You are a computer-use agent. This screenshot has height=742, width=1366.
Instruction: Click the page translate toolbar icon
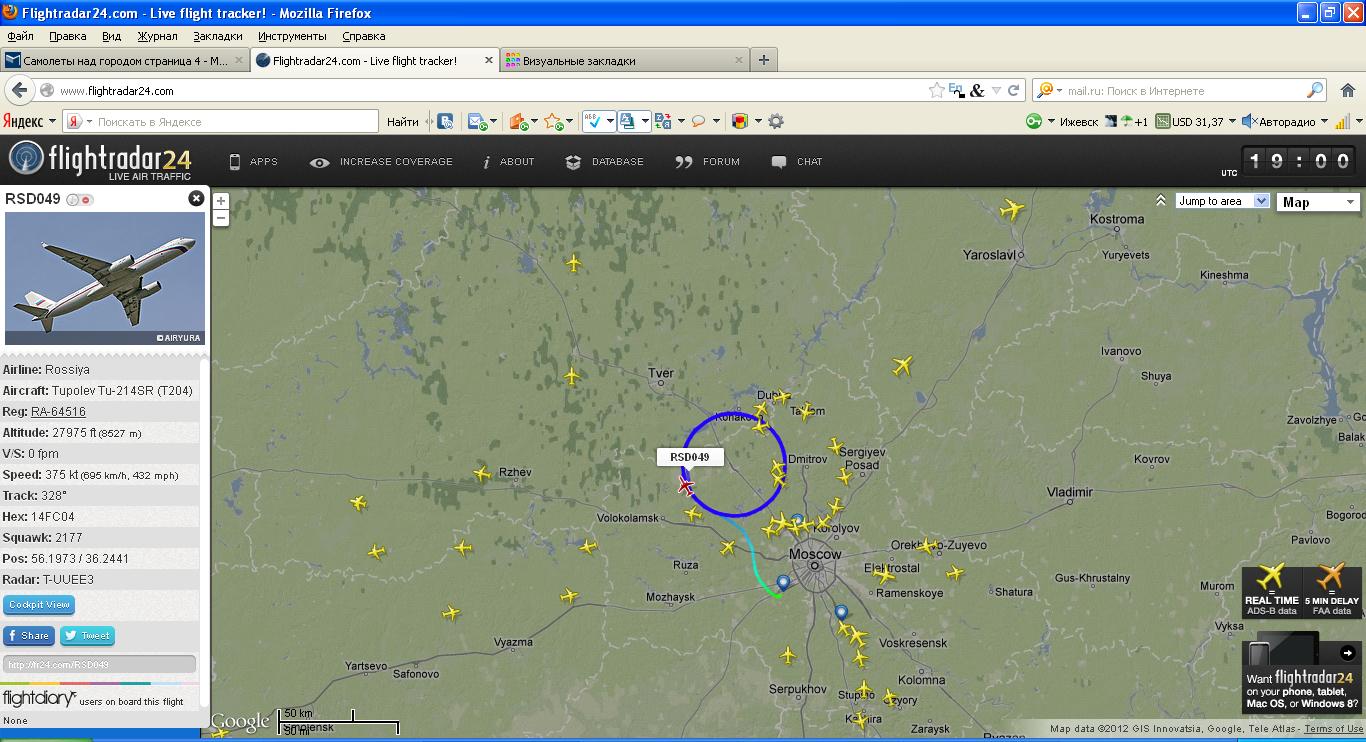pyautogui.click(x=663, y=121)
